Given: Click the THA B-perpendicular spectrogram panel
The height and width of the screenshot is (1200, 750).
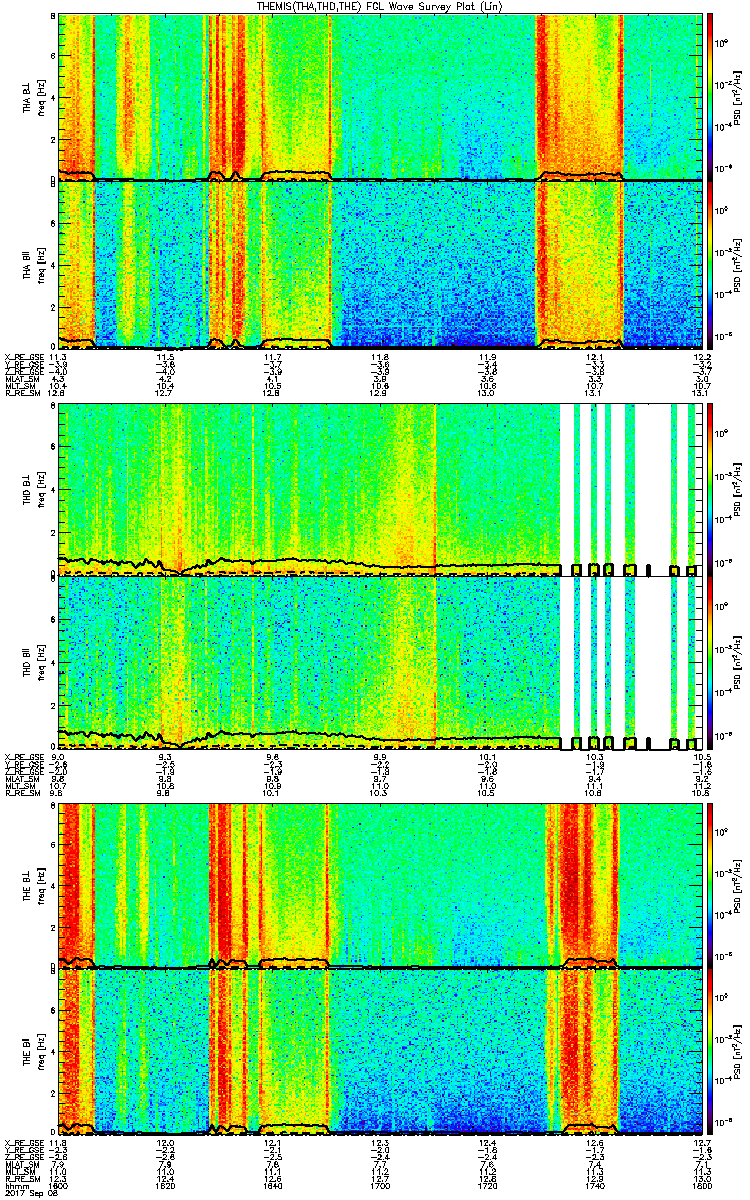Looking at the screenshot, I should pos(380,97).
